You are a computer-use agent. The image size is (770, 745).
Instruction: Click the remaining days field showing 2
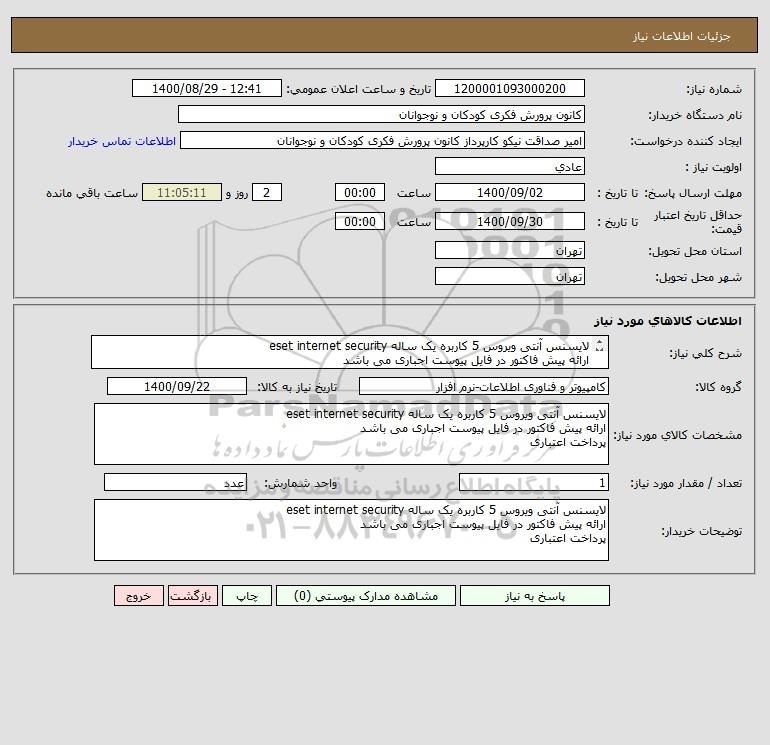point(267,193)
